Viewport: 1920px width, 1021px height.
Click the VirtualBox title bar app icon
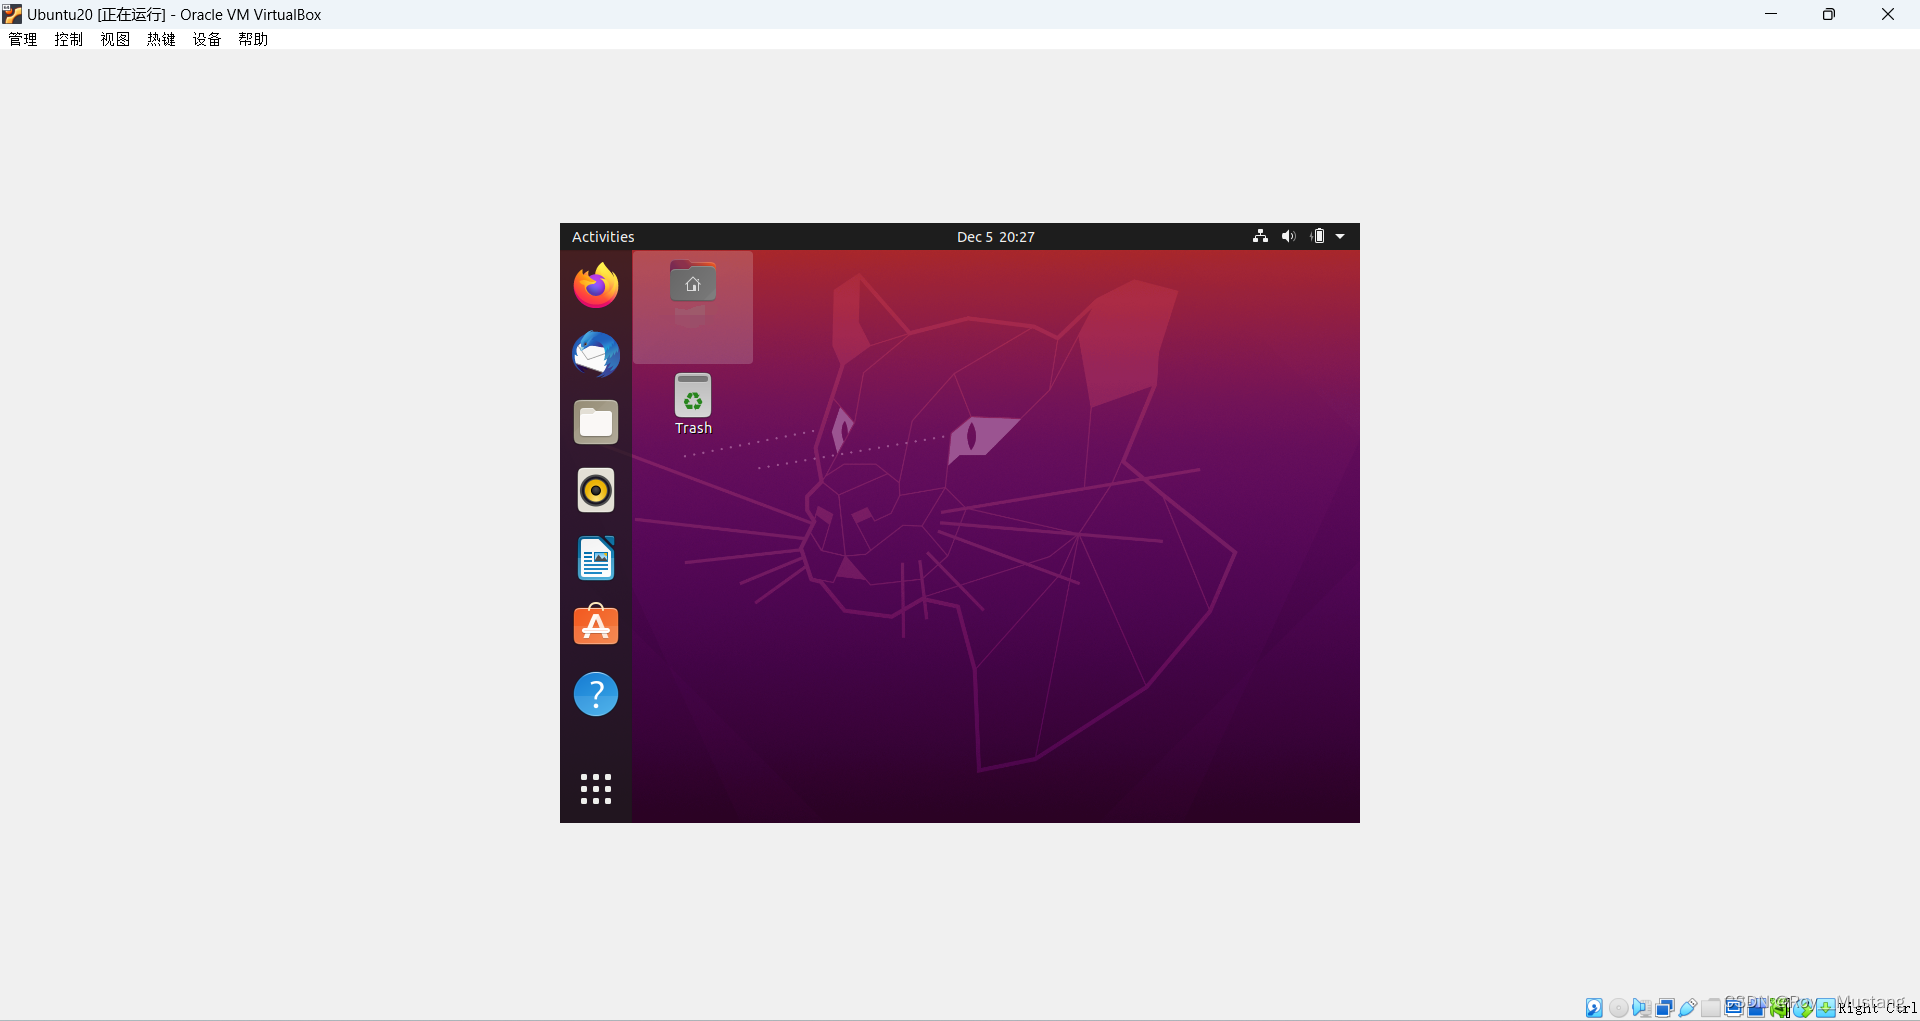click(12, 14)
